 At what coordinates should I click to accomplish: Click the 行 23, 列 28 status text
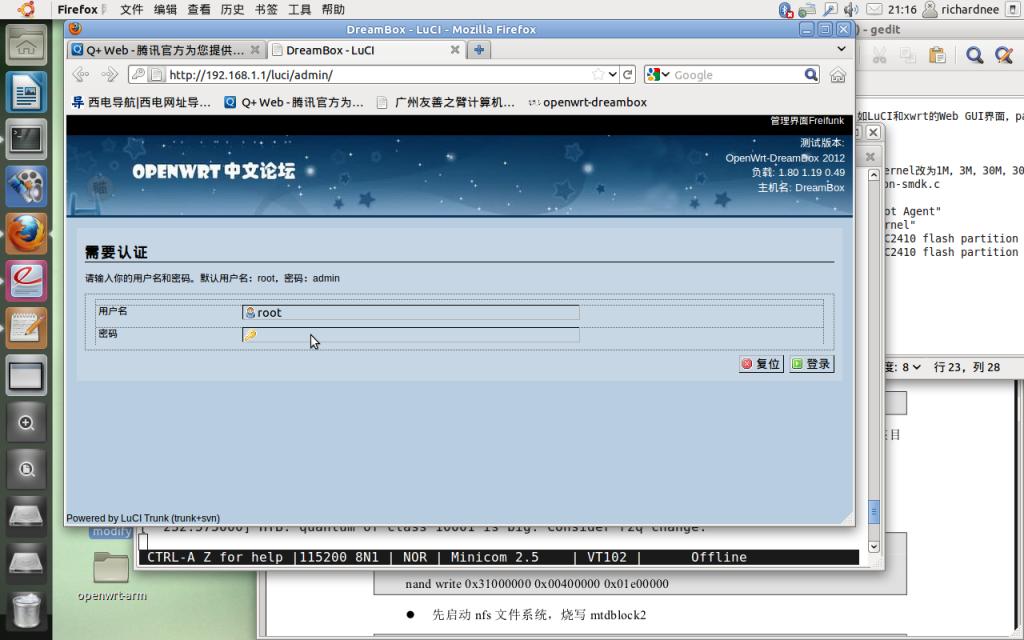click(967, 367)
